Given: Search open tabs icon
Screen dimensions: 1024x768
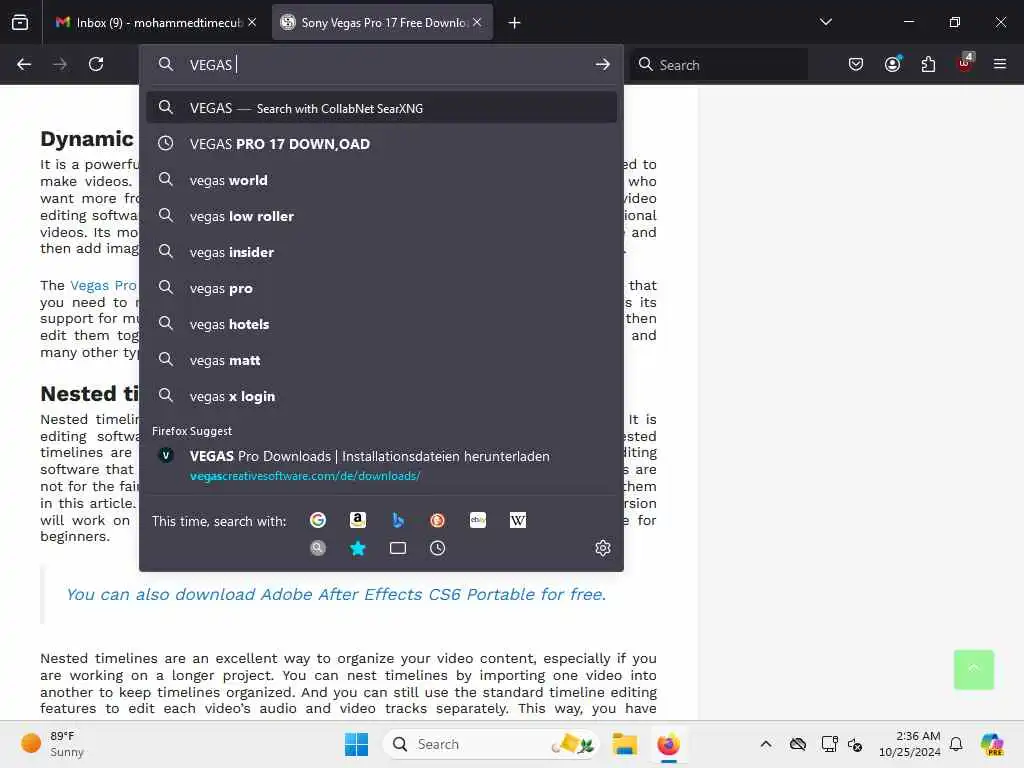Looking at the screenshot, I should click(x=398, y=548).
